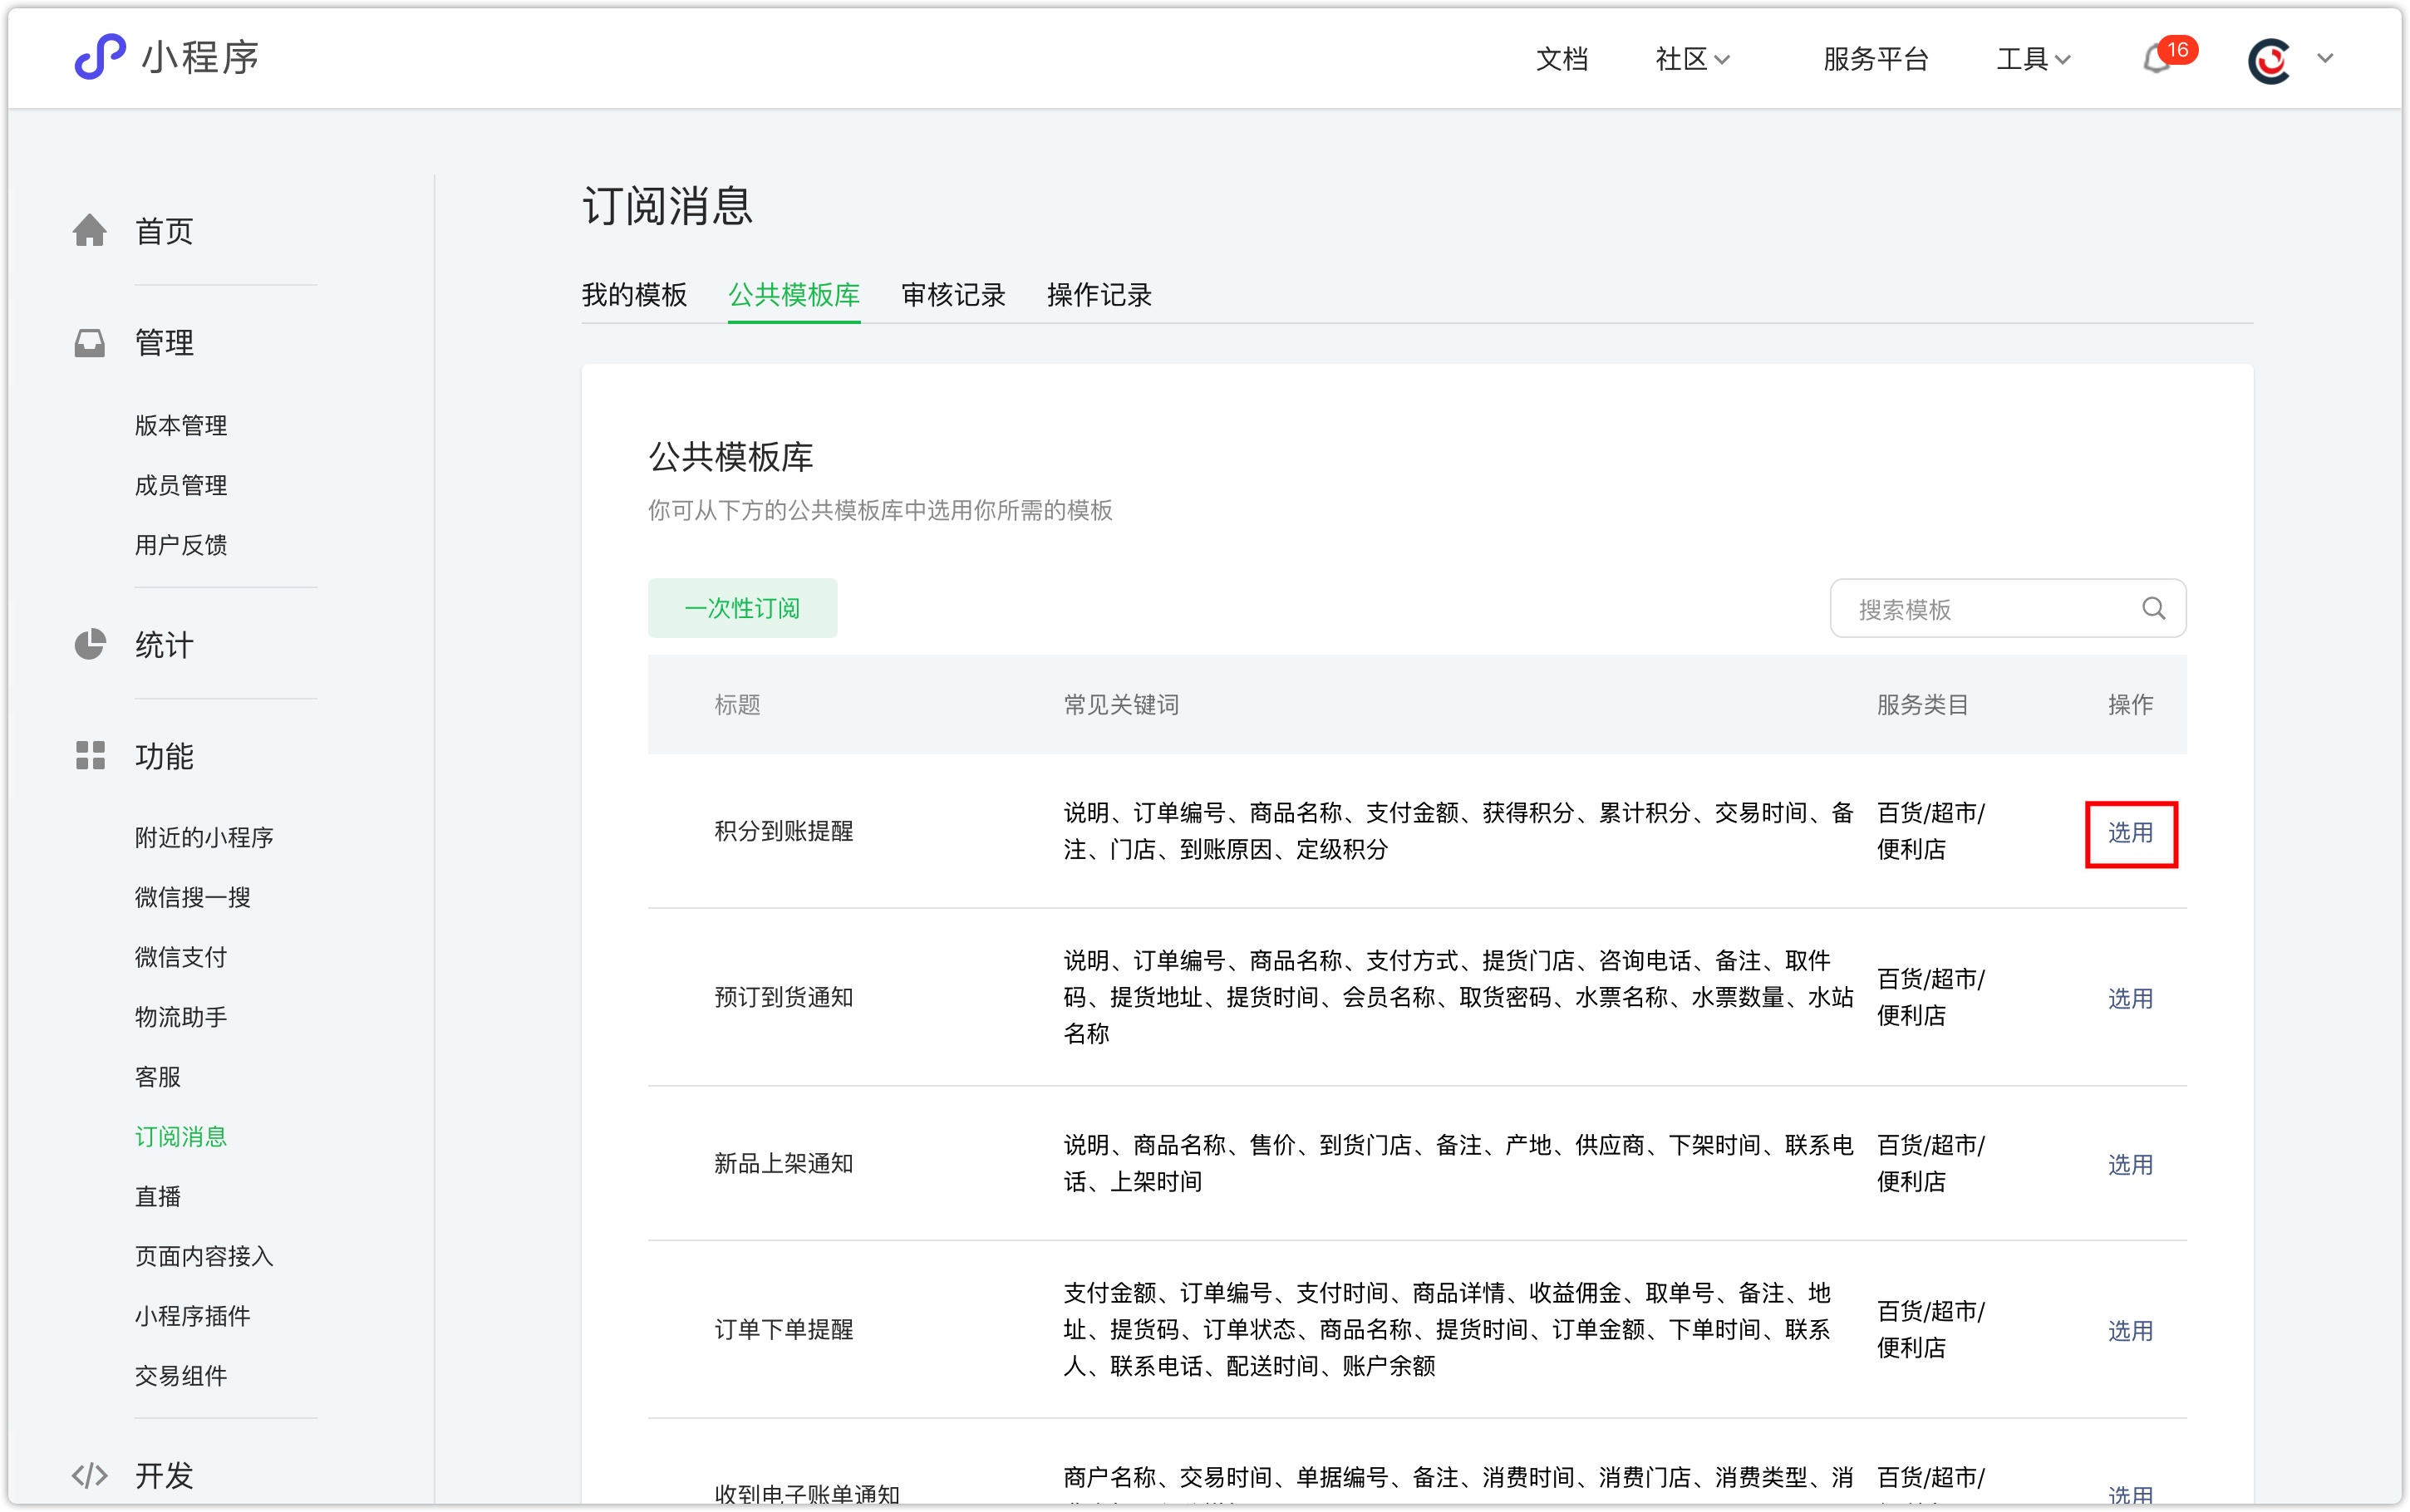The height and width of the screenshot is (1512, 2410).
Task: Click the 订单下单提醒 title cell
Action: coord(784,1330)
